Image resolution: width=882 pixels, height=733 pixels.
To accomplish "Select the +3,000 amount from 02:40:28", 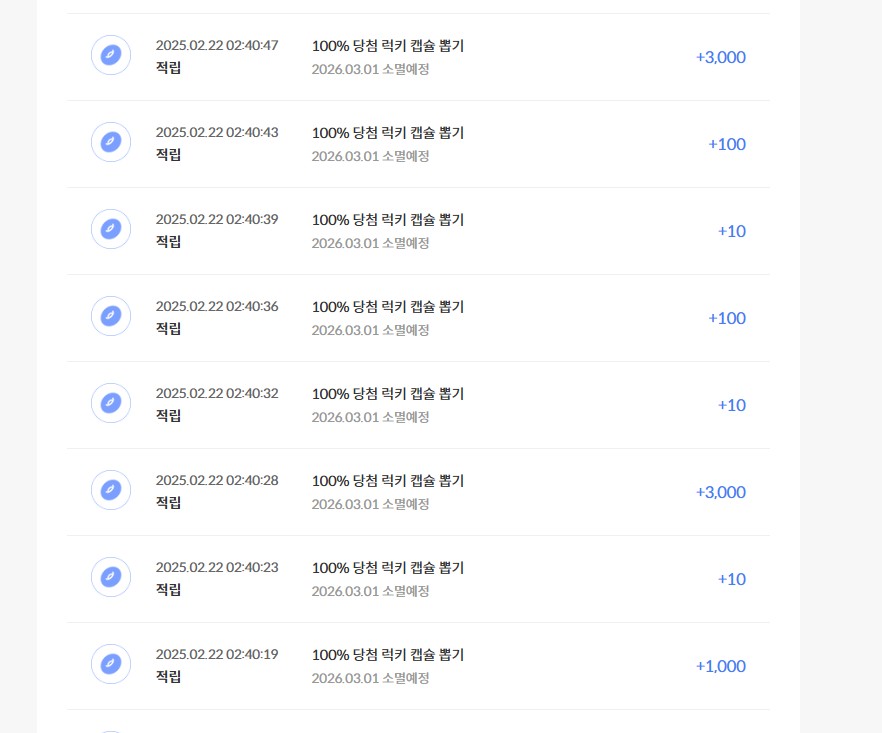I will click(721, 492).
